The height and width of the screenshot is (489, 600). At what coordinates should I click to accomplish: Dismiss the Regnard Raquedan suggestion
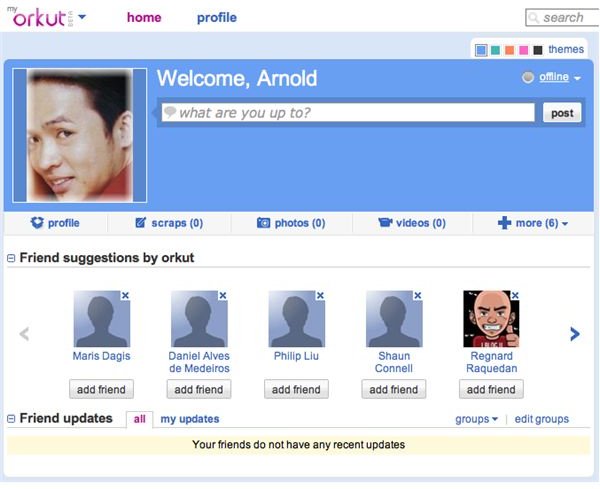[515, 295]
